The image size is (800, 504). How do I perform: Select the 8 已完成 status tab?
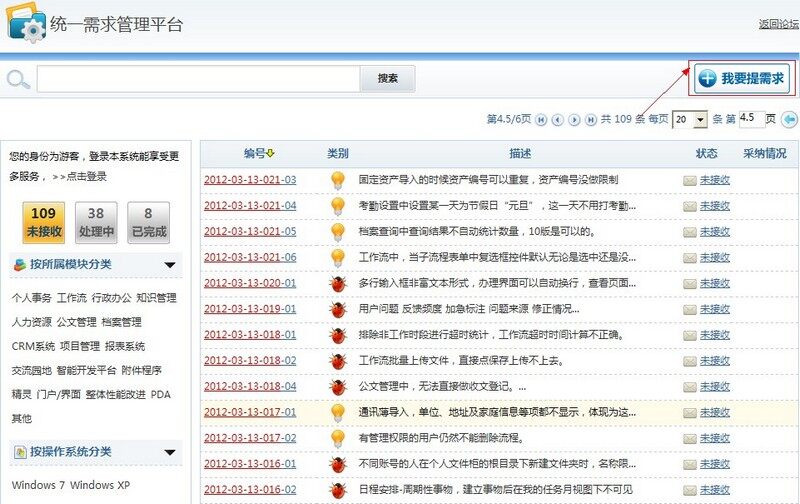148,222
